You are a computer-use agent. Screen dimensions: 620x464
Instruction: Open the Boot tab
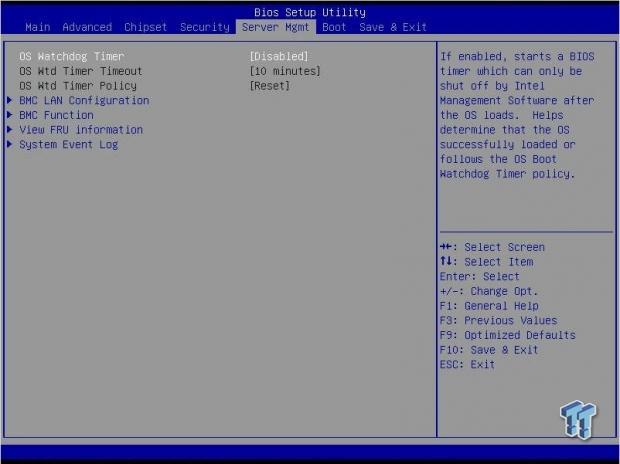tap(334, 27)
